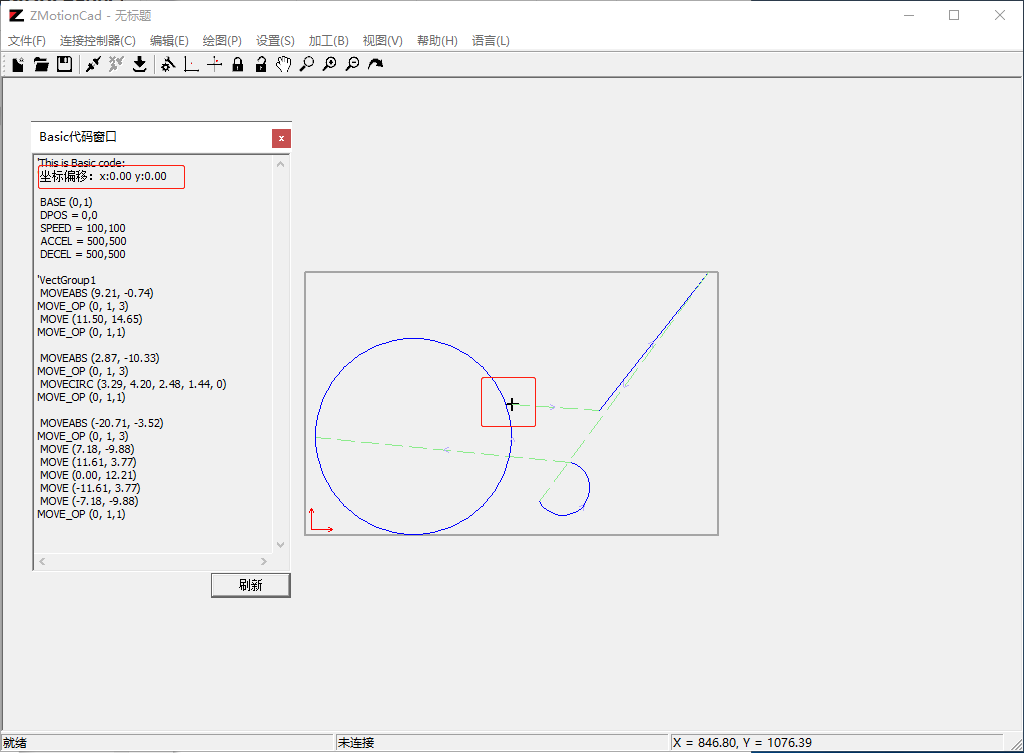Click the MOVEABS (2.87, -10.33) line

click(99, 358)
